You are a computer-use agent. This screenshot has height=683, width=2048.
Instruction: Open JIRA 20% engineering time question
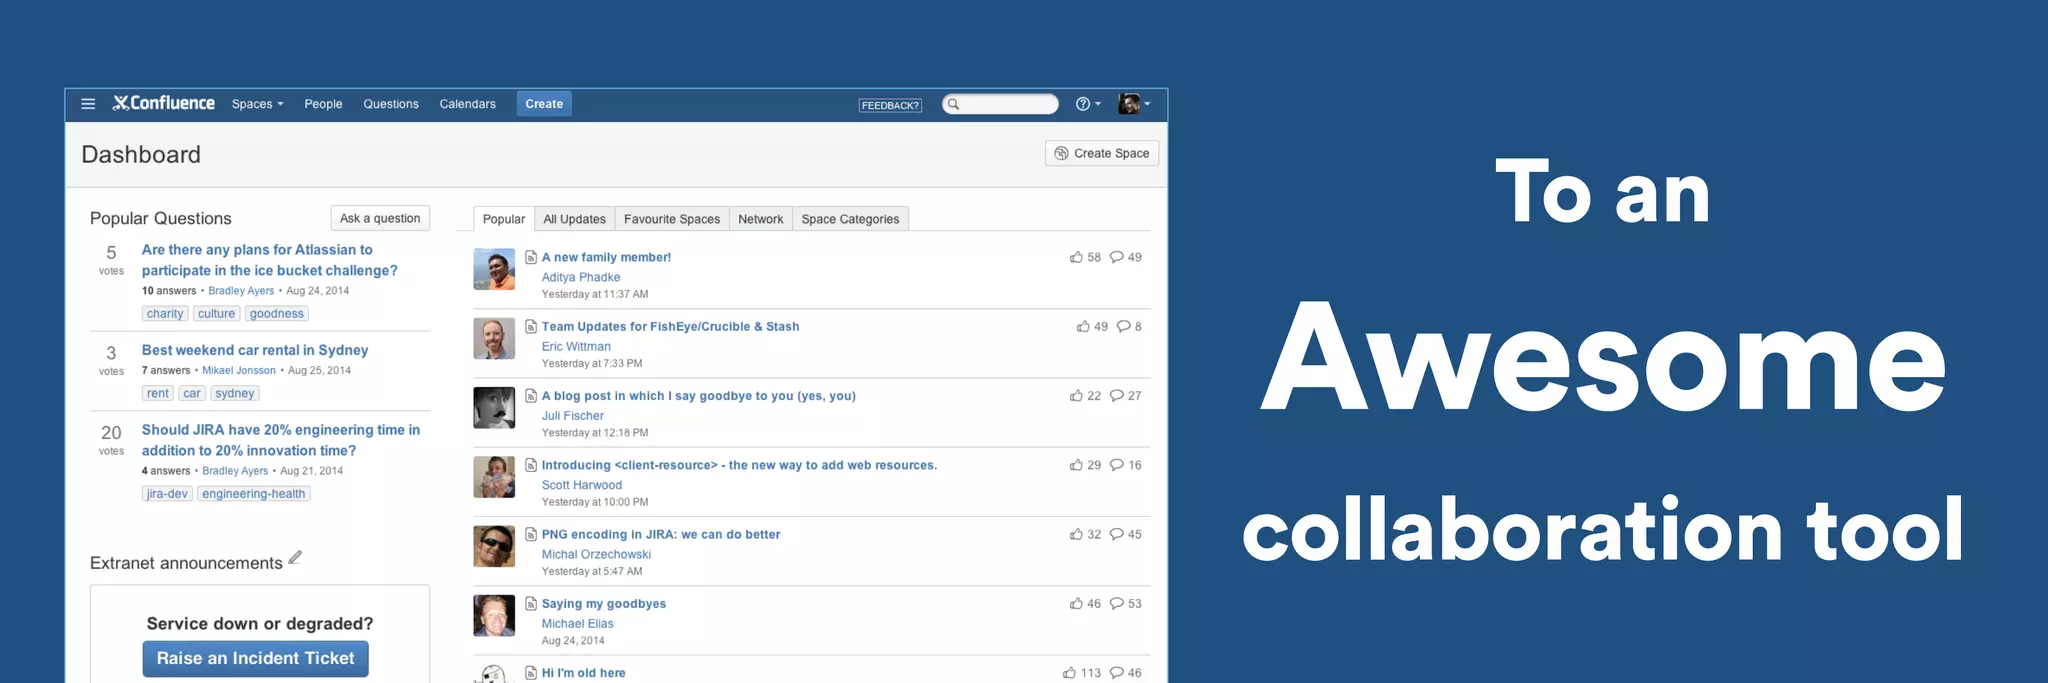281,440
